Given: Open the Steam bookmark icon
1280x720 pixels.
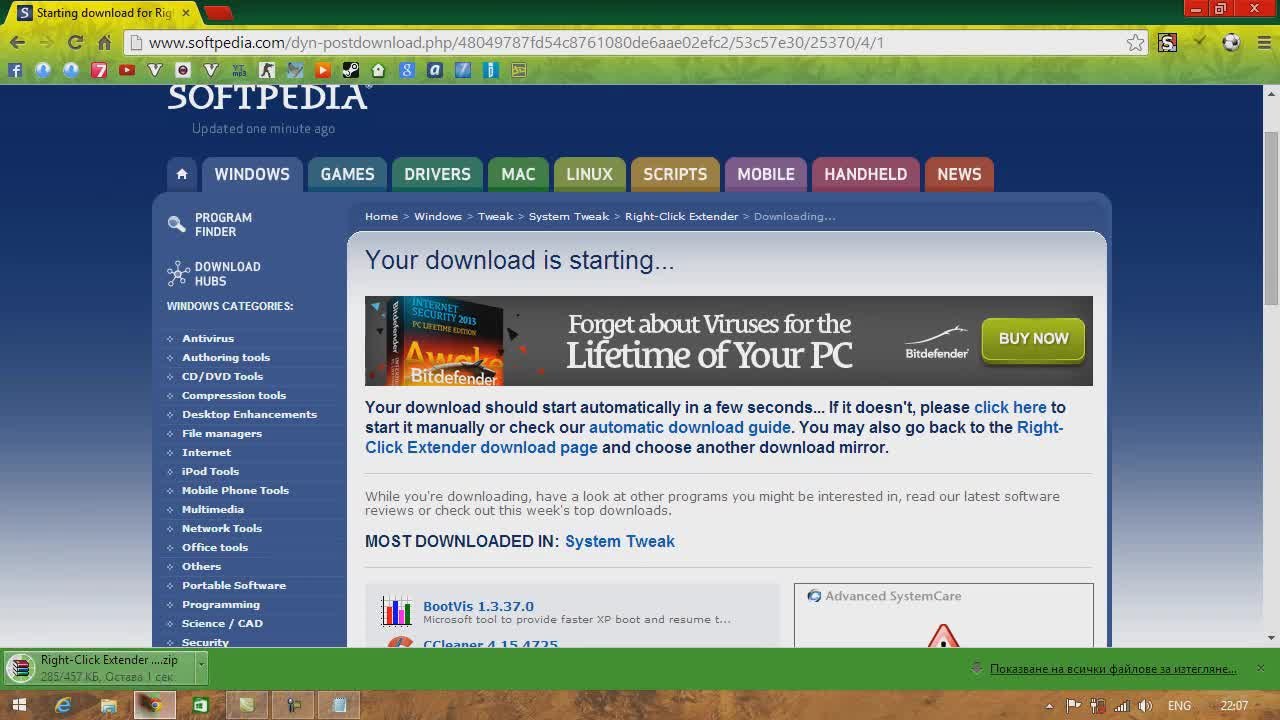Looking at the screenshot, I should [350, 70].
